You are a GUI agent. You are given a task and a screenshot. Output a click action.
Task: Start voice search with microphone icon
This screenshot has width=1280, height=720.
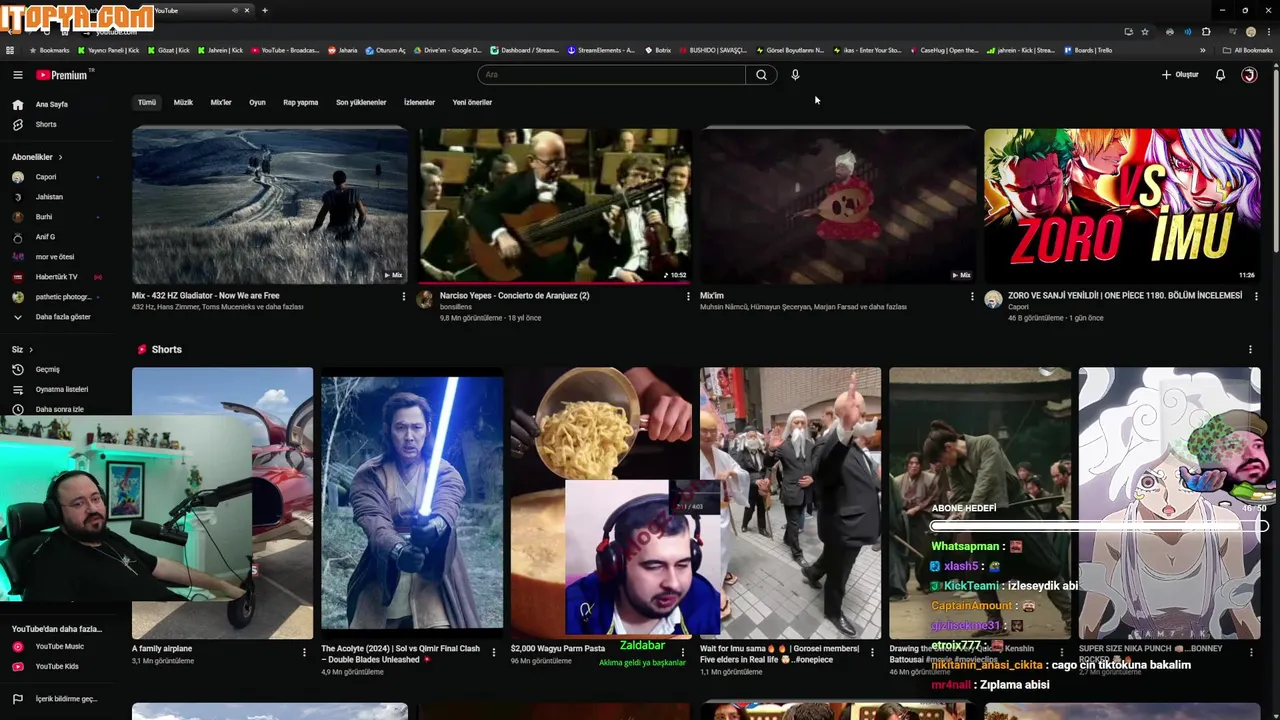[795, 75]
